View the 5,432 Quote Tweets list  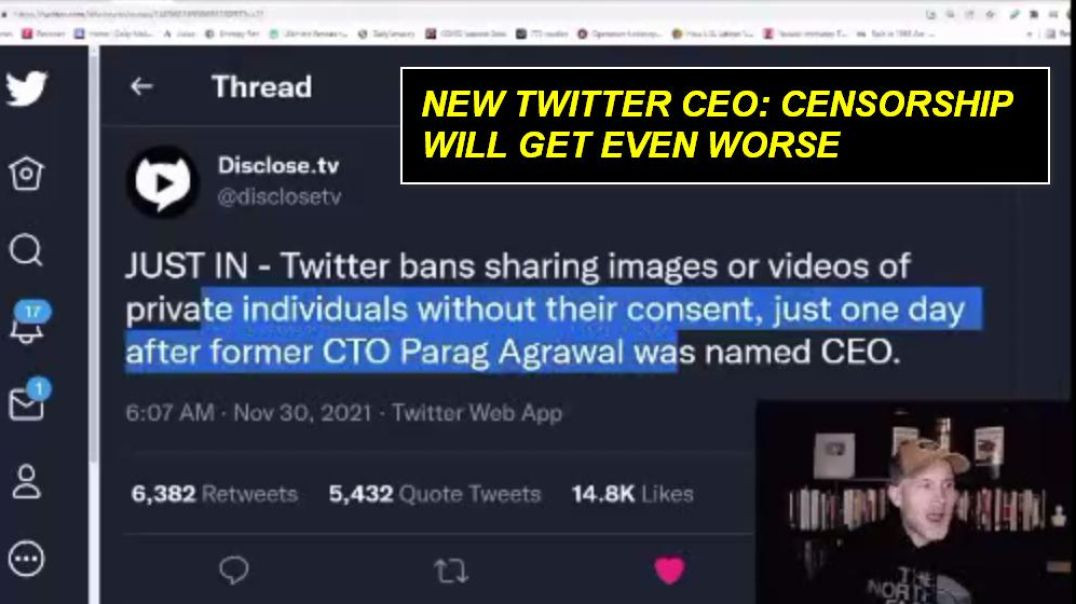coord(434,493)
